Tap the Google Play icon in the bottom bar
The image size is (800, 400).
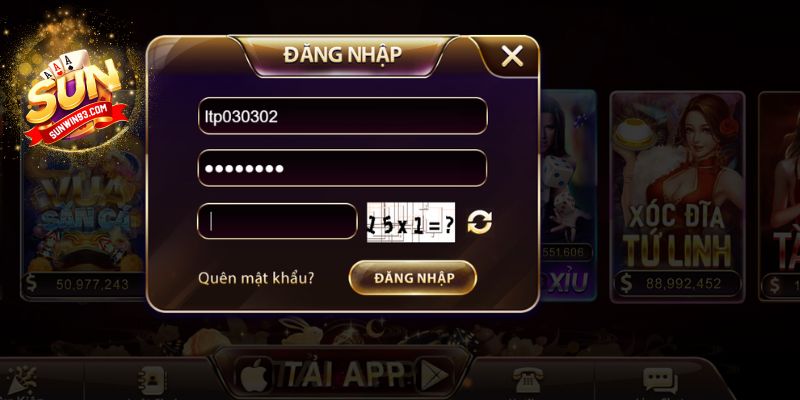[x=435, y=376]
